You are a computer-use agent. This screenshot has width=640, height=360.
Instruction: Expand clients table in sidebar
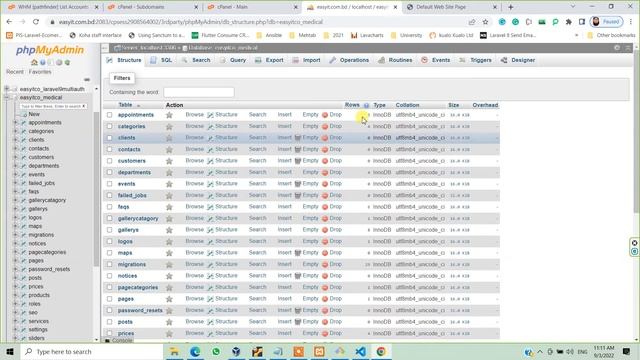coord(16,140)
